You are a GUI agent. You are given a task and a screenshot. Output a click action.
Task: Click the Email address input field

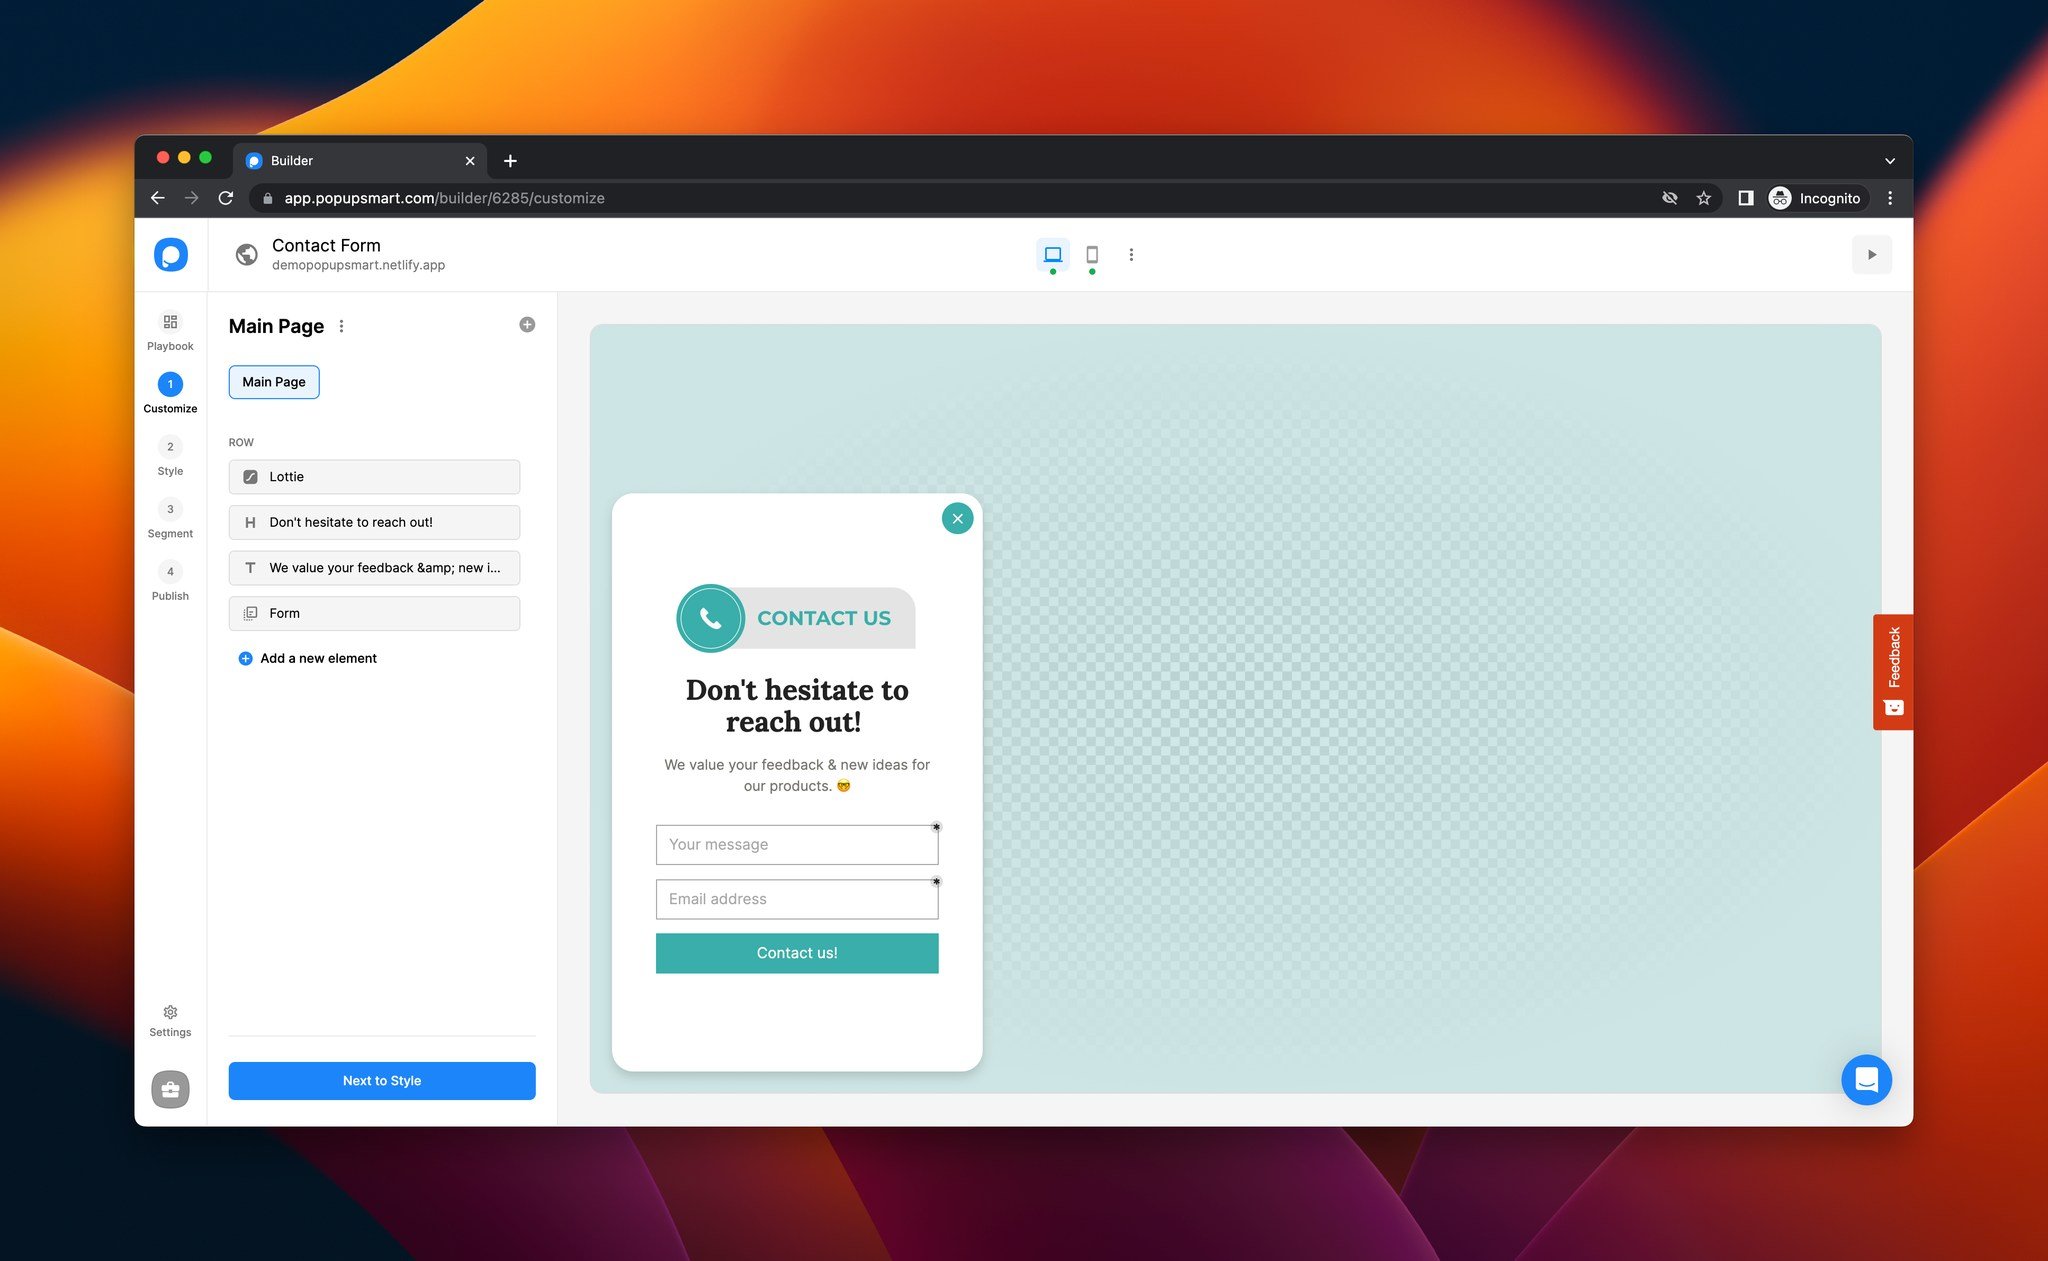point(796,898)
